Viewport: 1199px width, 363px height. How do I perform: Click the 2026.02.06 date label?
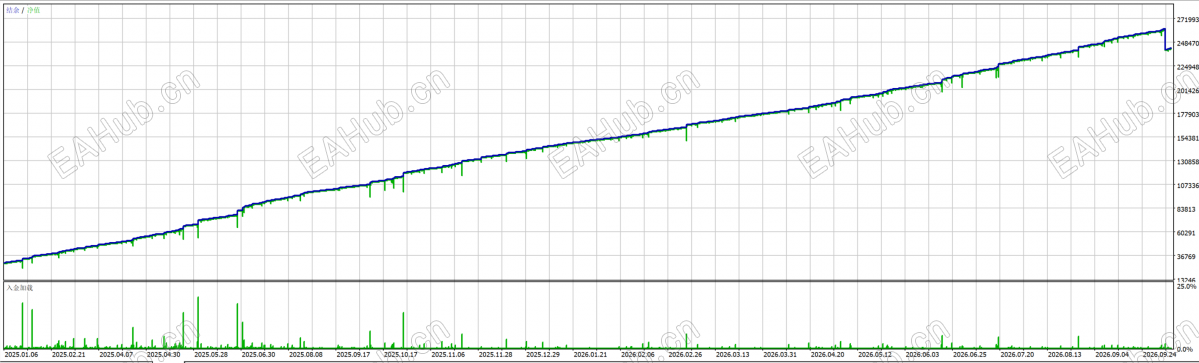pyautogui.click(x=639, y=355)
